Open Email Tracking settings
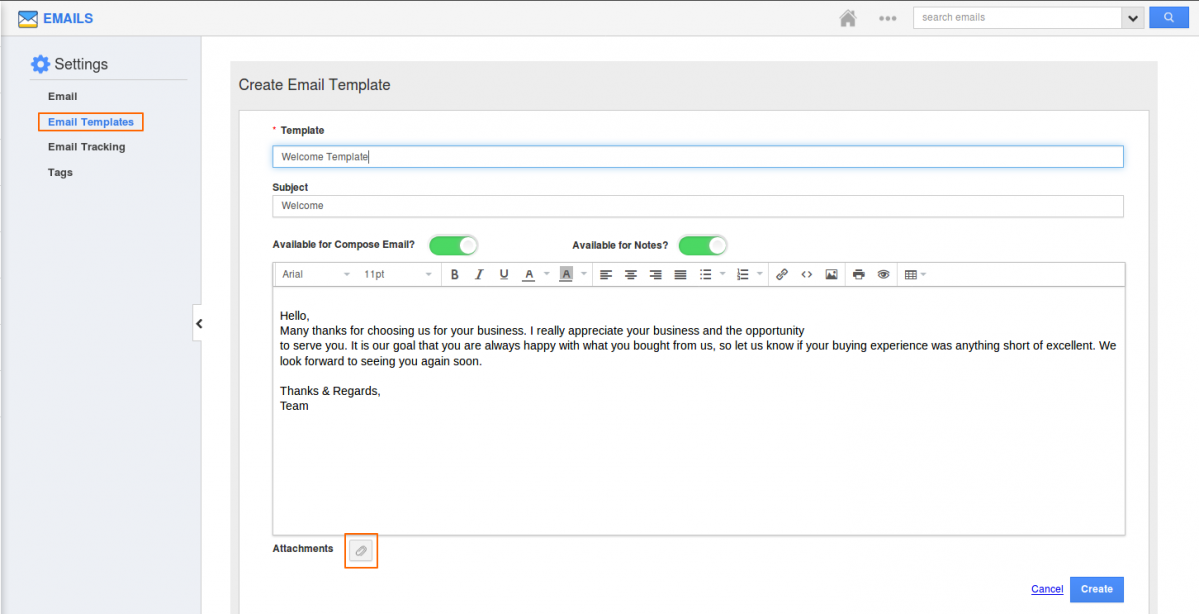The height and width of the screenshot is (614, 1199). 87,147
